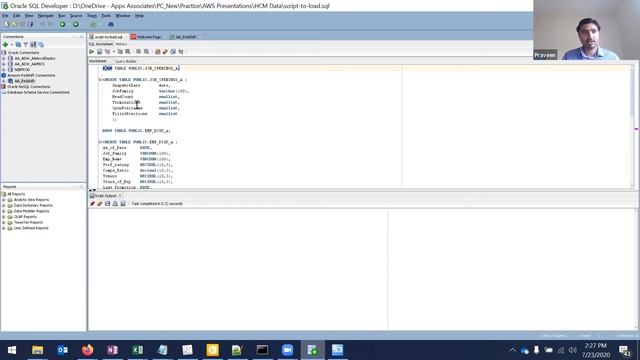This screenshot has height=360, width=640.
Task: Close the Script Output tab
Action: click(x=120, y=196)
